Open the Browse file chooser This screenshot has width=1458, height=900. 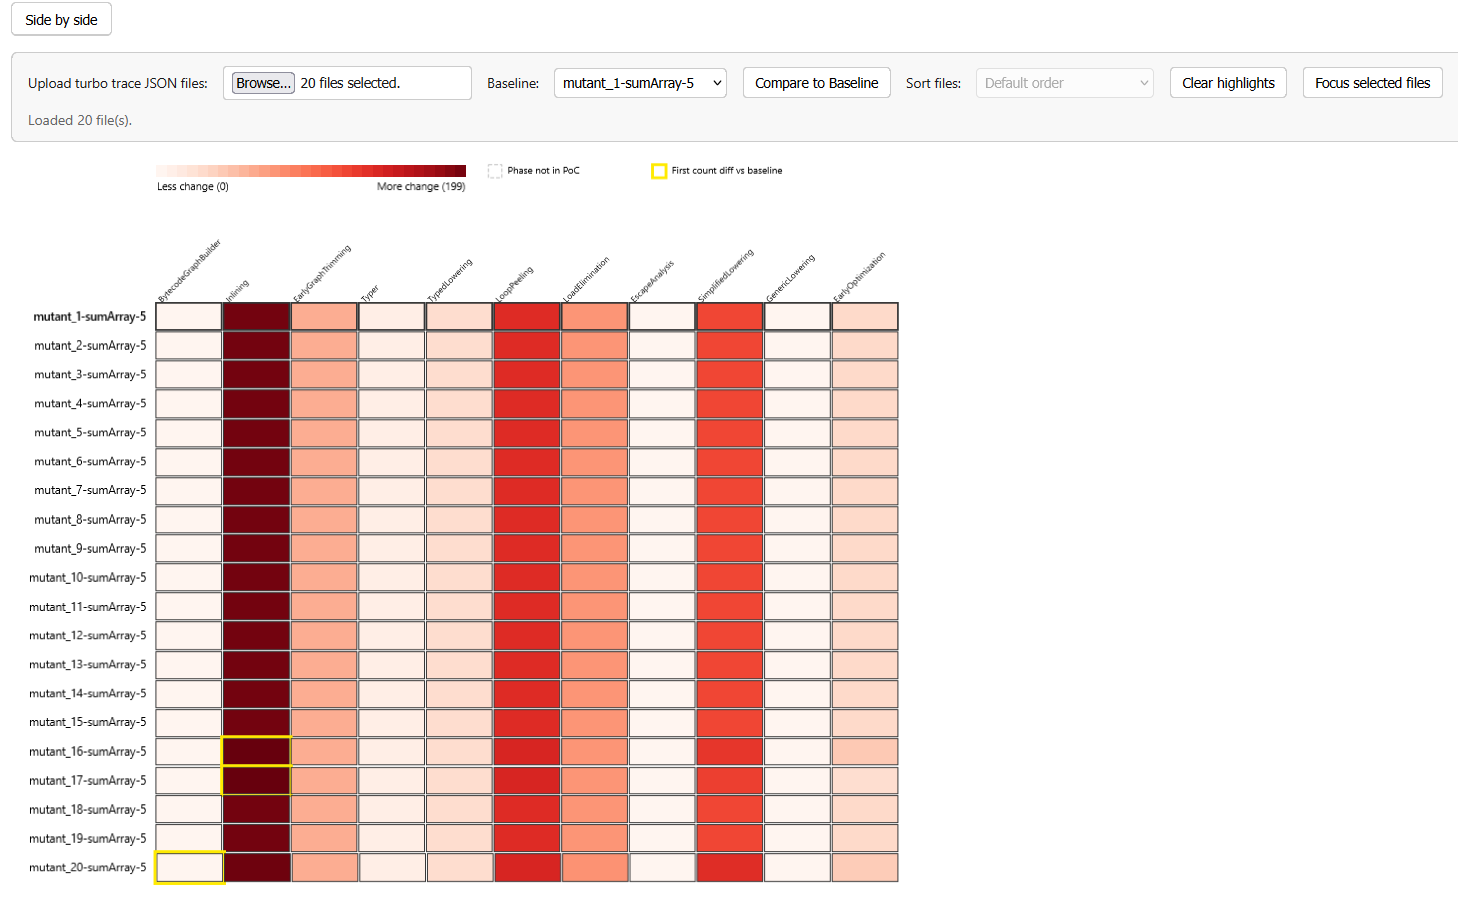point(263,83)
